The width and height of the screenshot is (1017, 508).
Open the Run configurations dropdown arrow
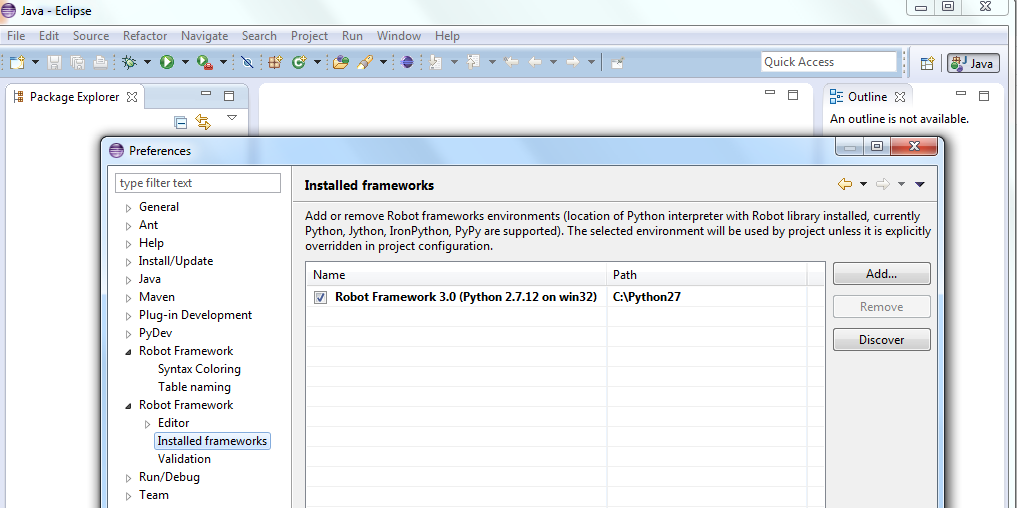point(185,62)
